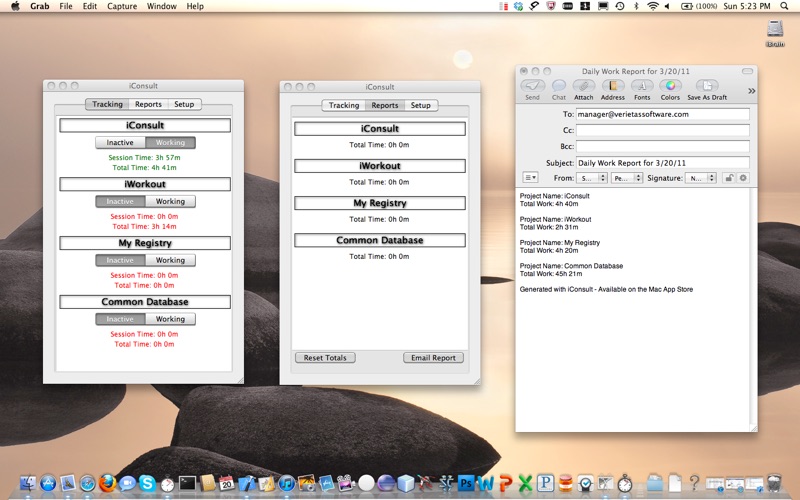This screenshot has height=500, width=800.
Task: Select Reports tab in middle iConsult window
Action: coord(385,105)
